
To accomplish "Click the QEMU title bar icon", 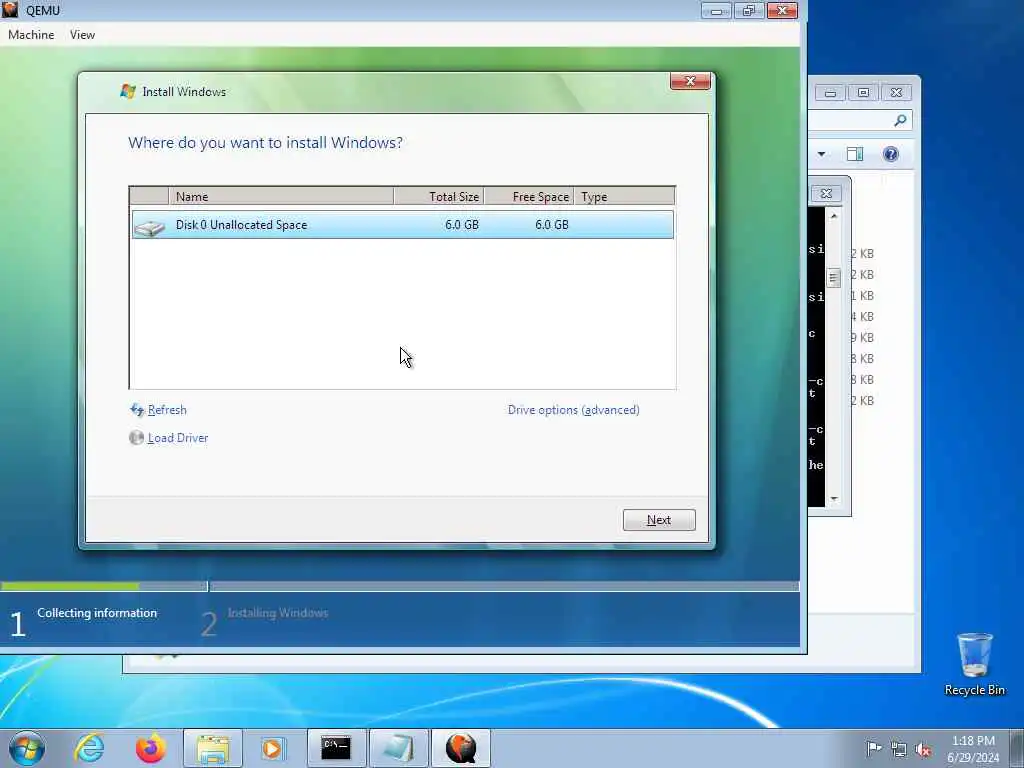I will 10,10.
